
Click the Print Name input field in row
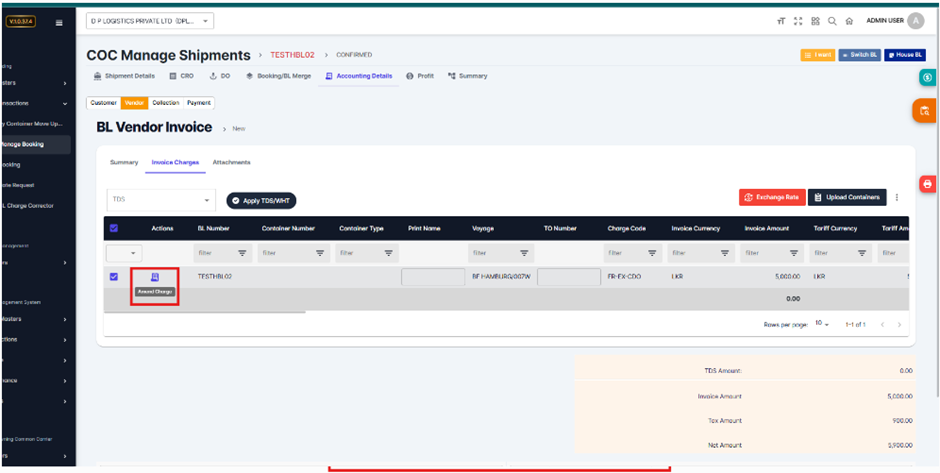pyautogui.click(x=433, y=277)
